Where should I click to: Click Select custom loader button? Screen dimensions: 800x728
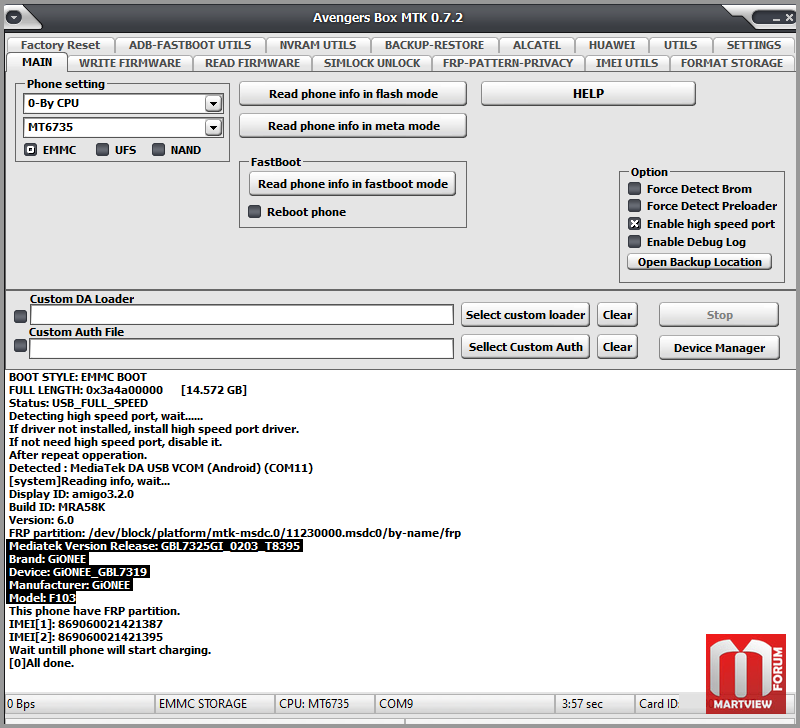coord(526,315)
